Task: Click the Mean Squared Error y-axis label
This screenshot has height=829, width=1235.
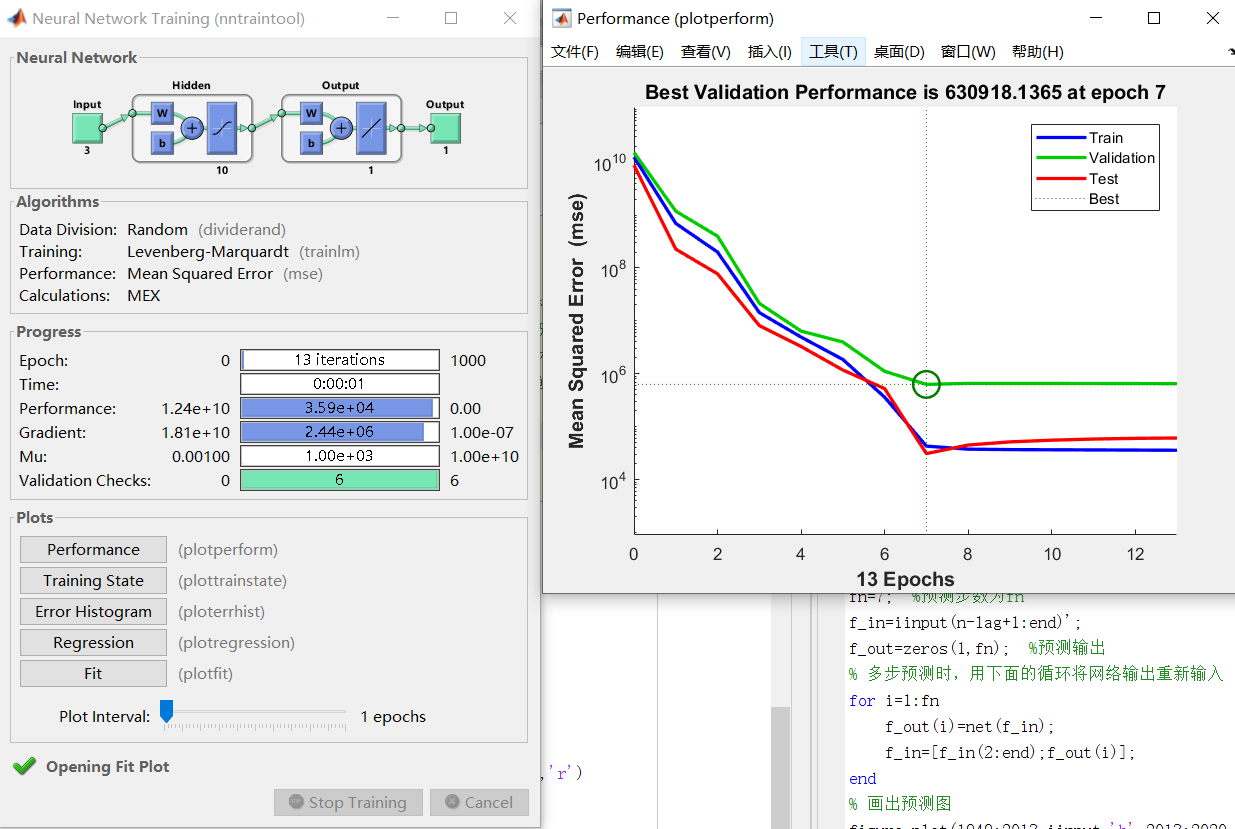Action: pos(576,323)
